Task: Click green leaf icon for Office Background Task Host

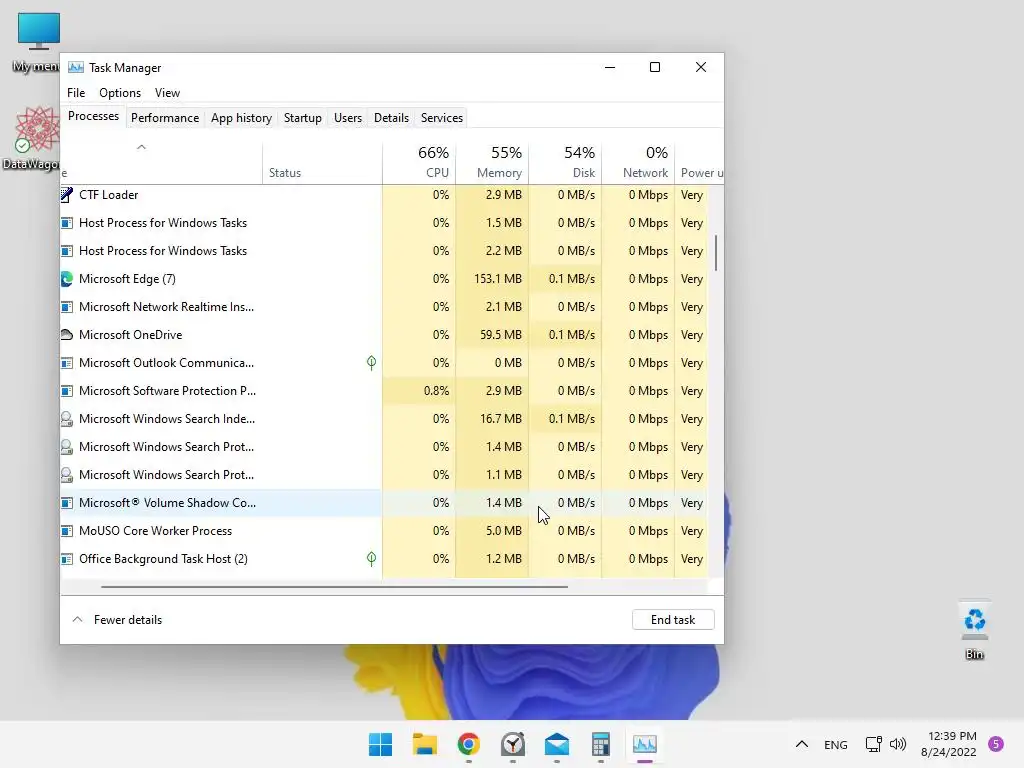Action: (371, 558)
